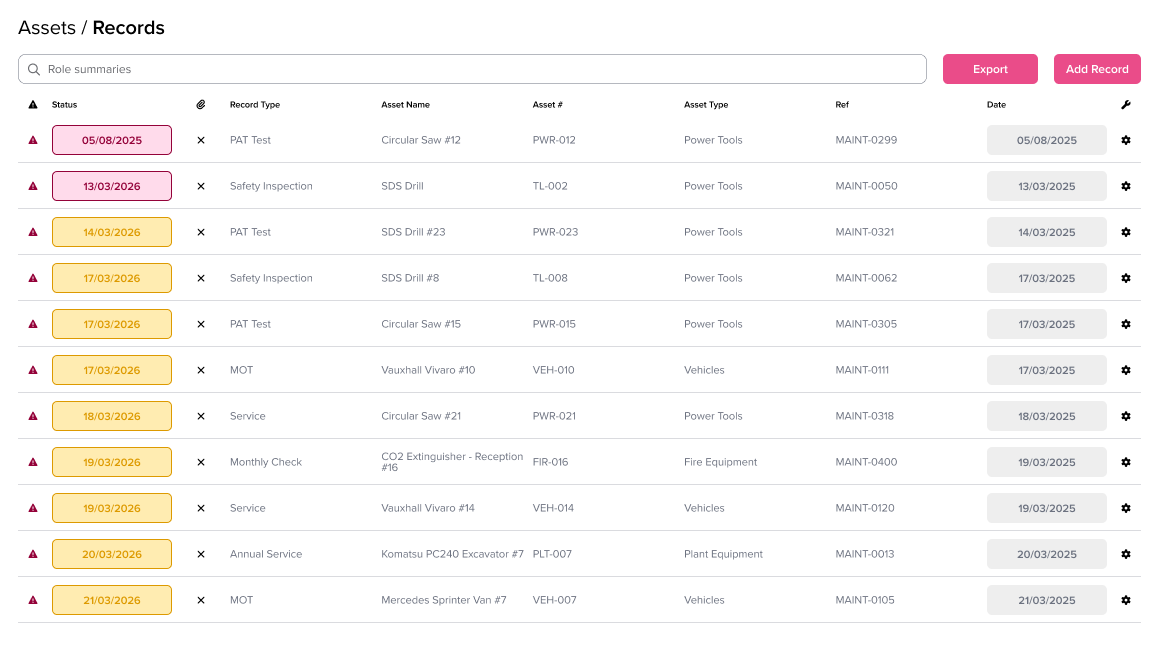
Task: Open date picker showing 18/03/2025
Action: pos(1046,416)
